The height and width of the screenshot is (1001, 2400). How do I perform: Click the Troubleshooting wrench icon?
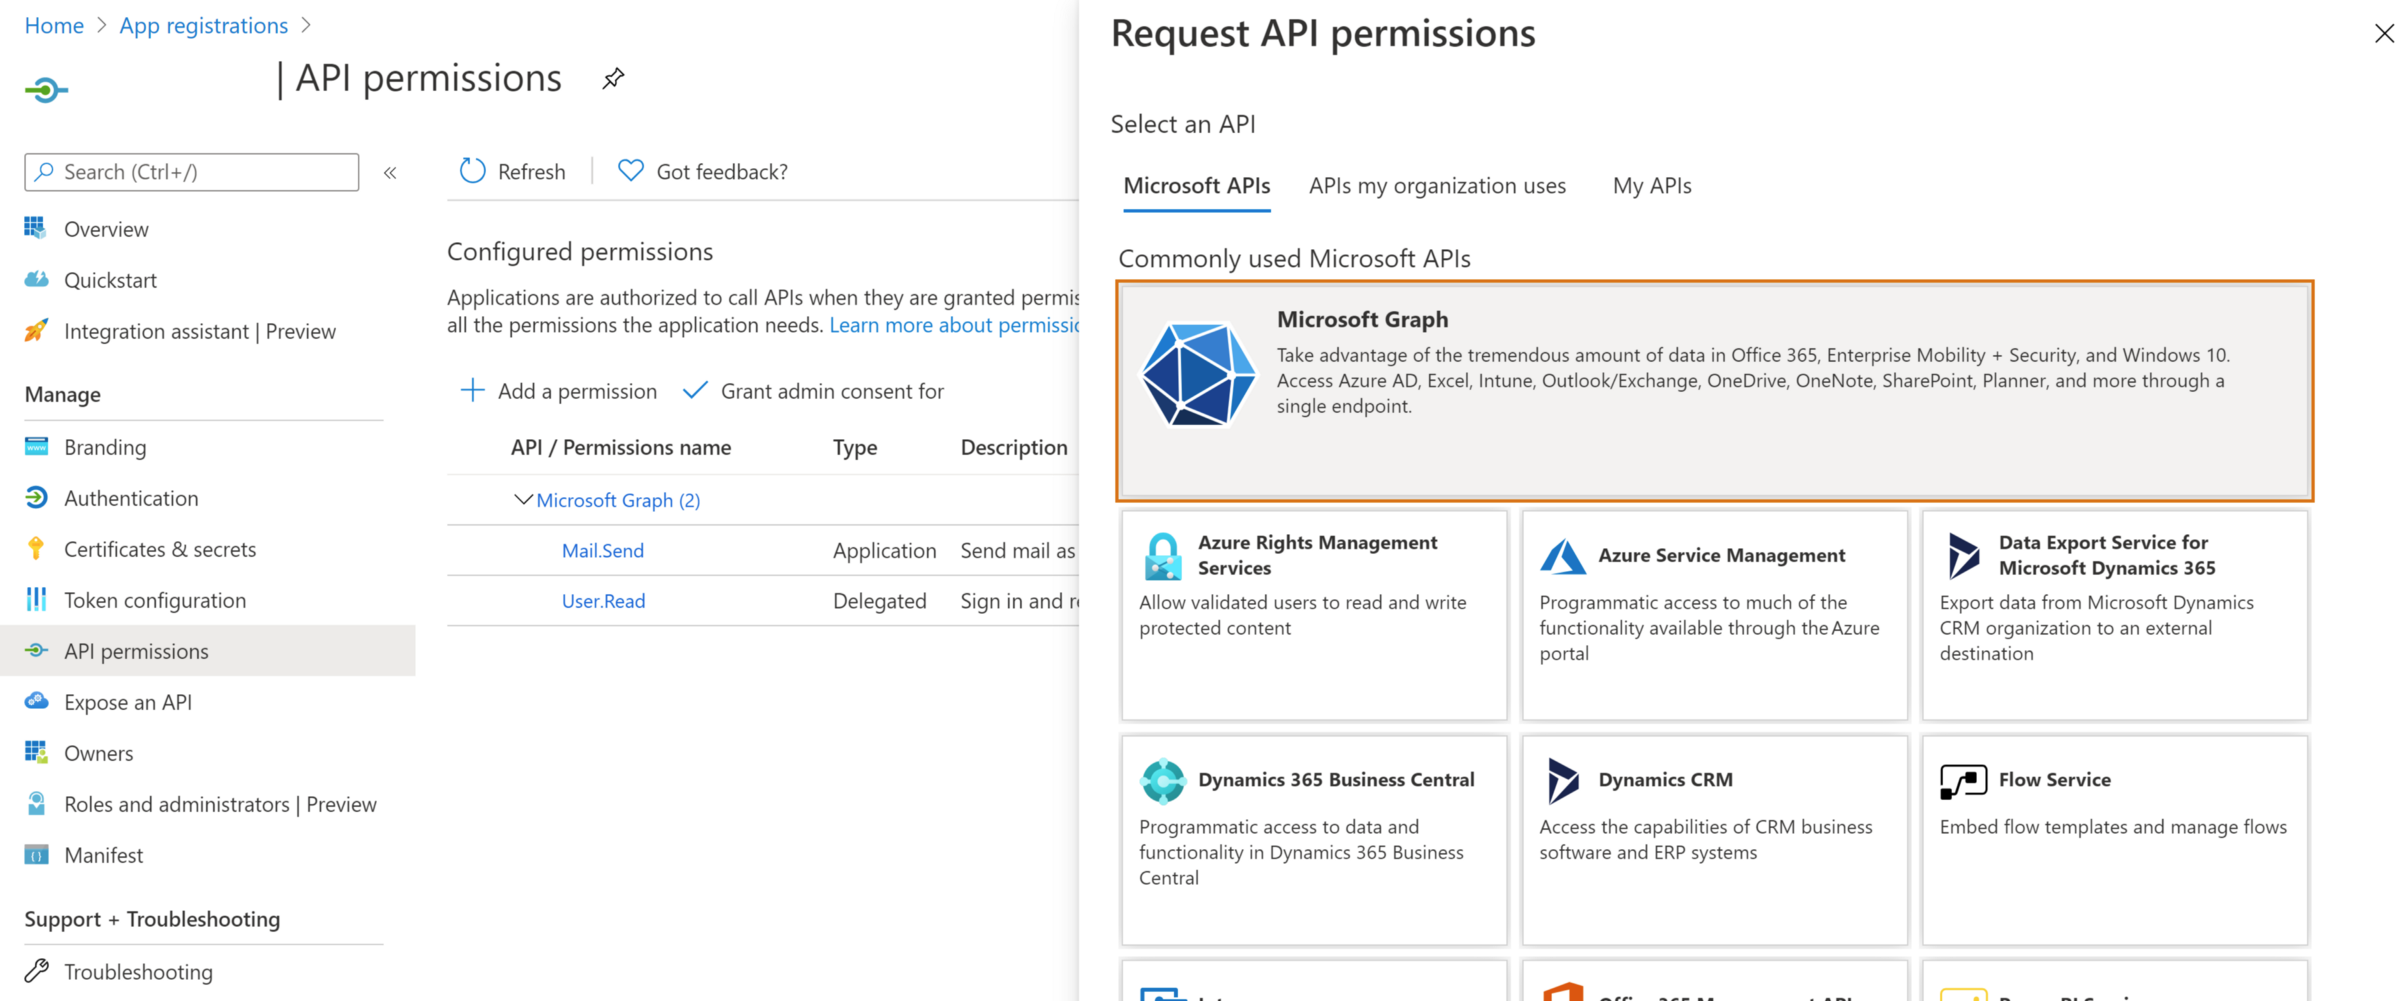36,970
